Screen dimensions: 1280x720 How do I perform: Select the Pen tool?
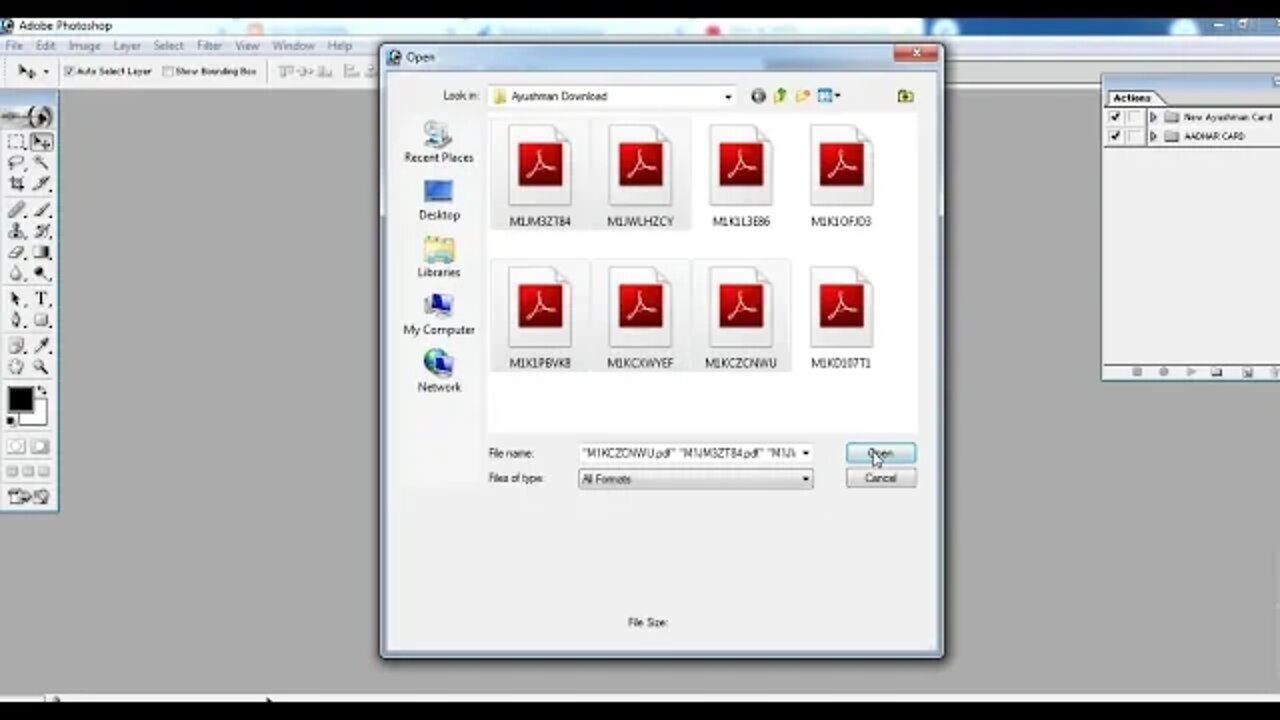pos(17,320)
